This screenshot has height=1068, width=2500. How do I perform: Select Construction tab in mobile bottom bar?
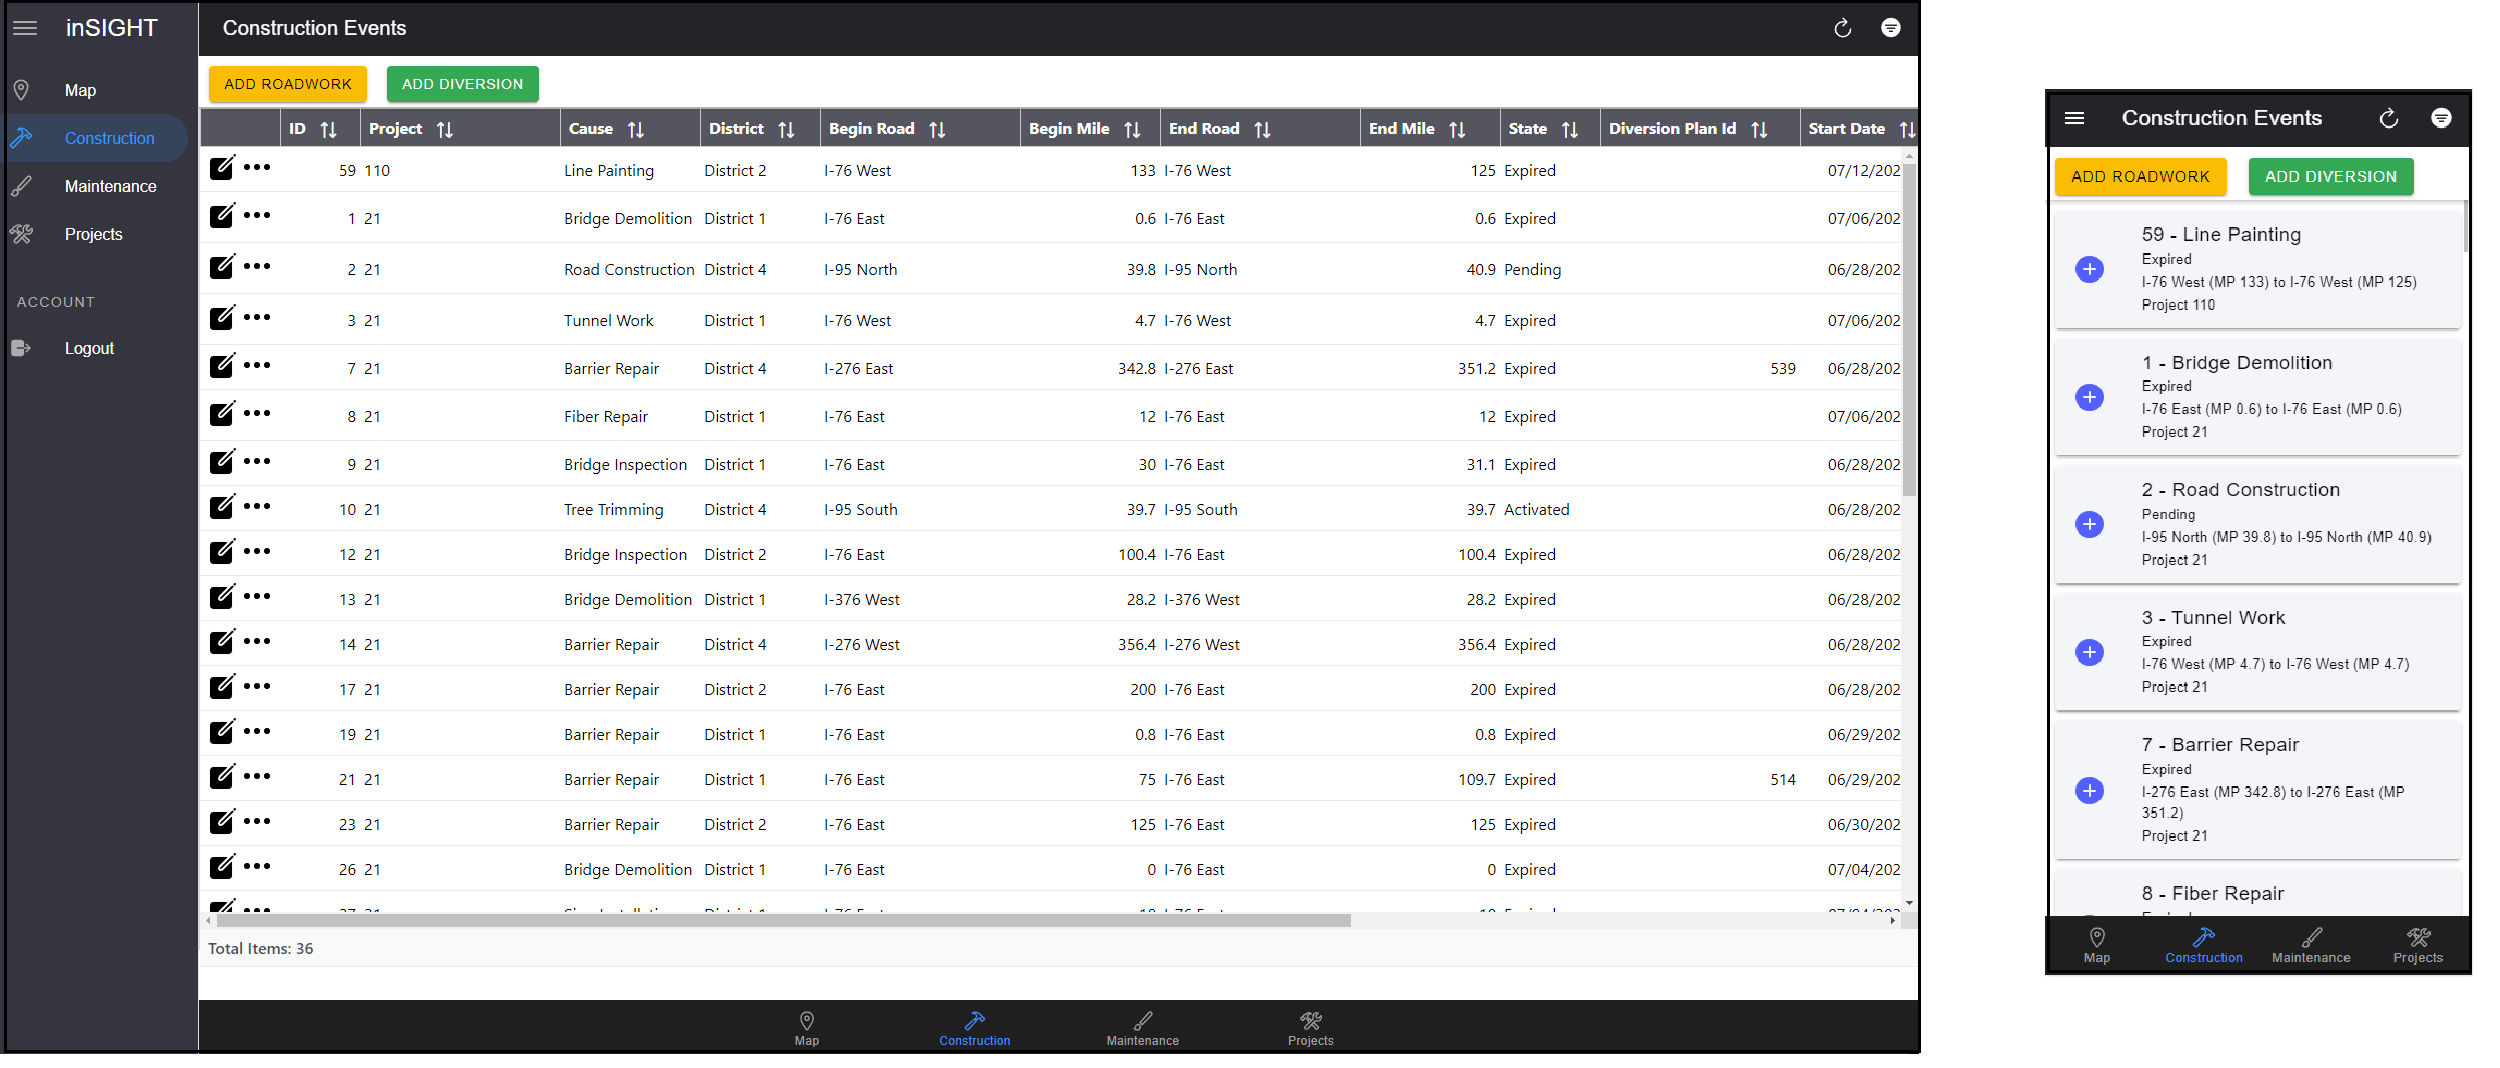[x=2203, y=945]
